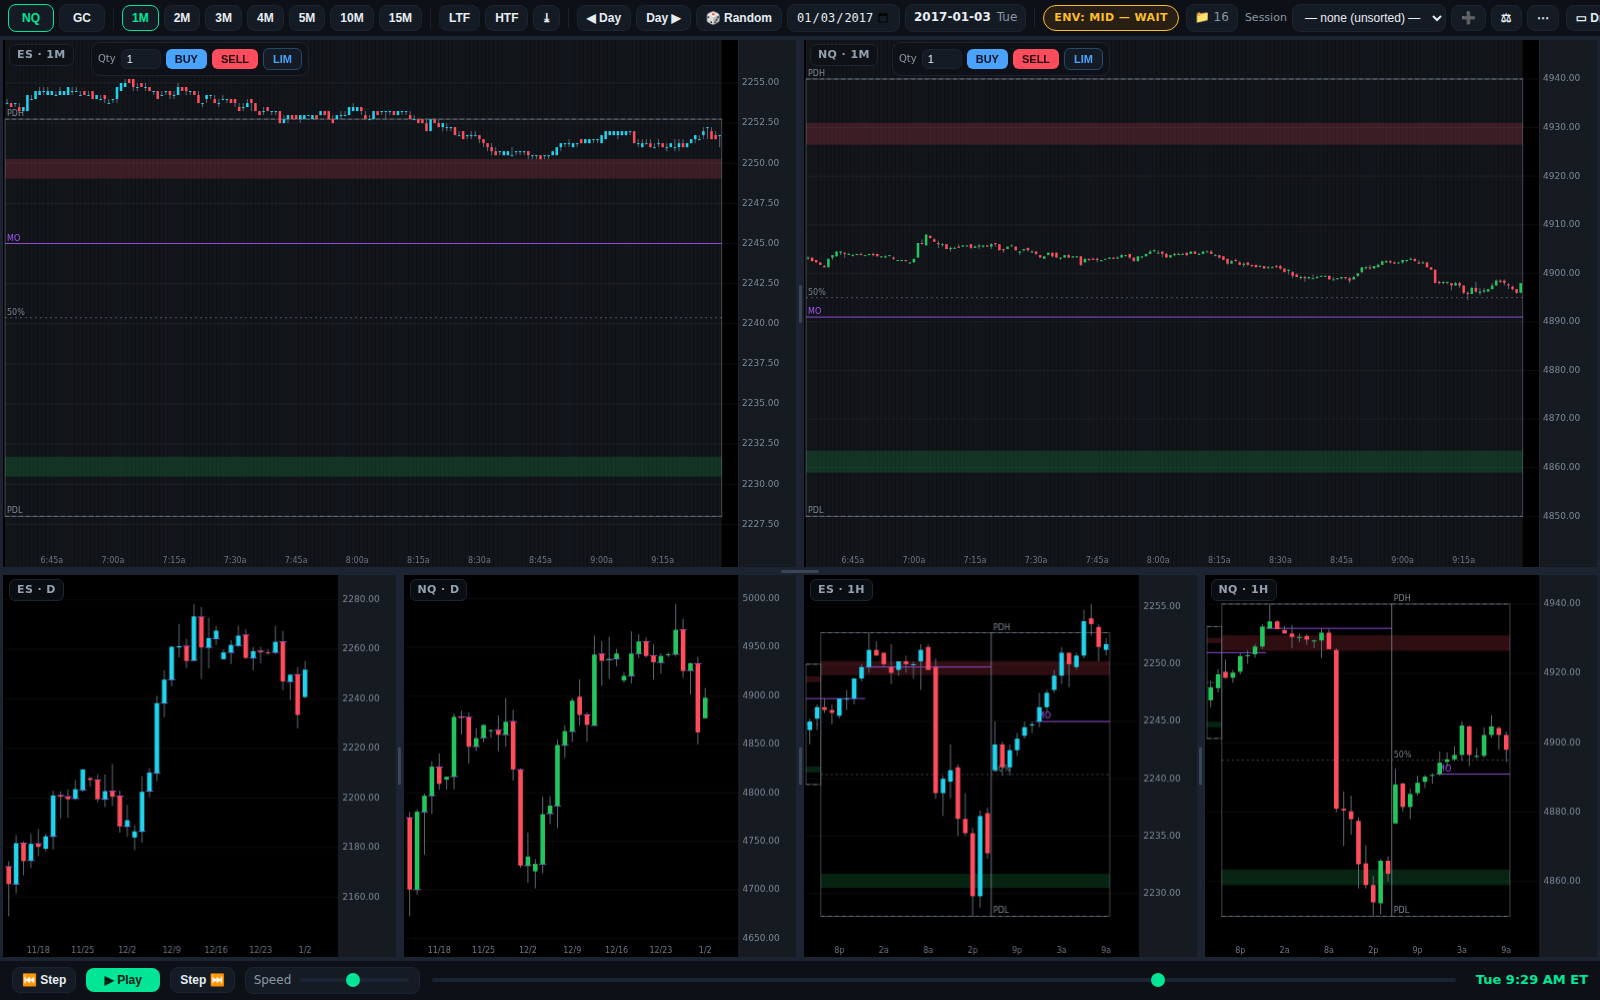Click the 2017-01-03 Tue date label

965,17
